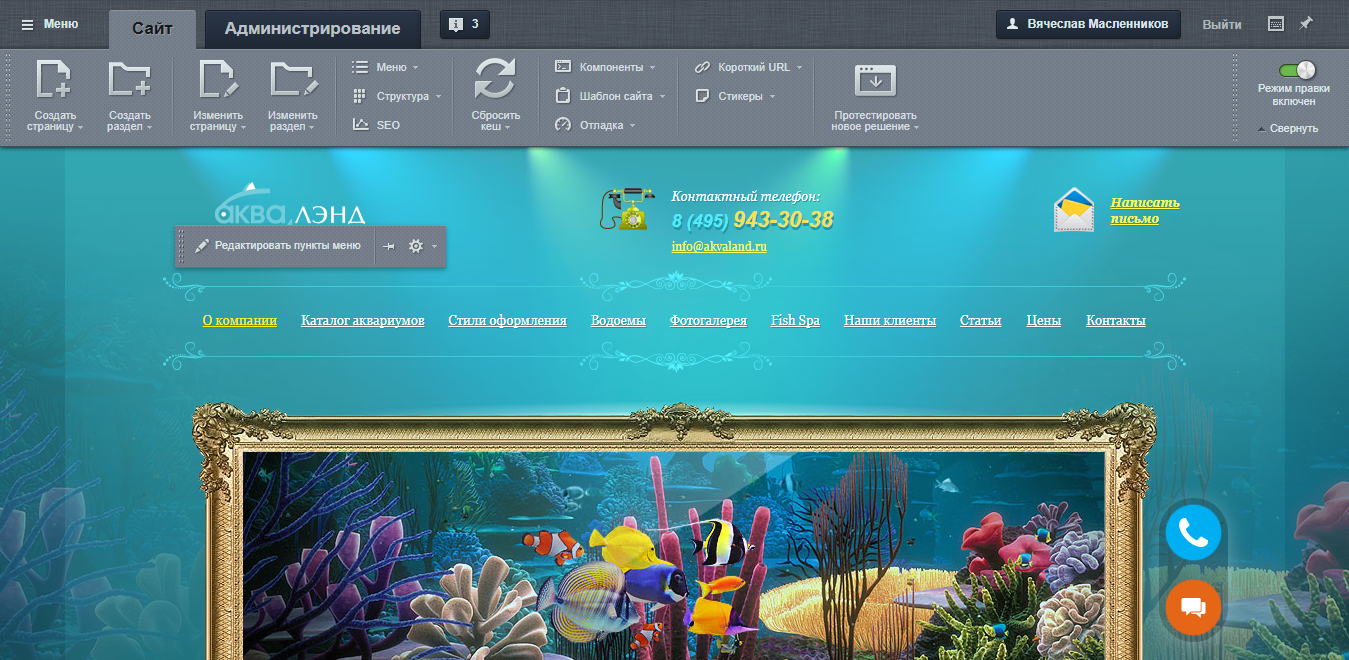
Task: Open the Каталог аквариумов menu item
Action: (363, 321)
